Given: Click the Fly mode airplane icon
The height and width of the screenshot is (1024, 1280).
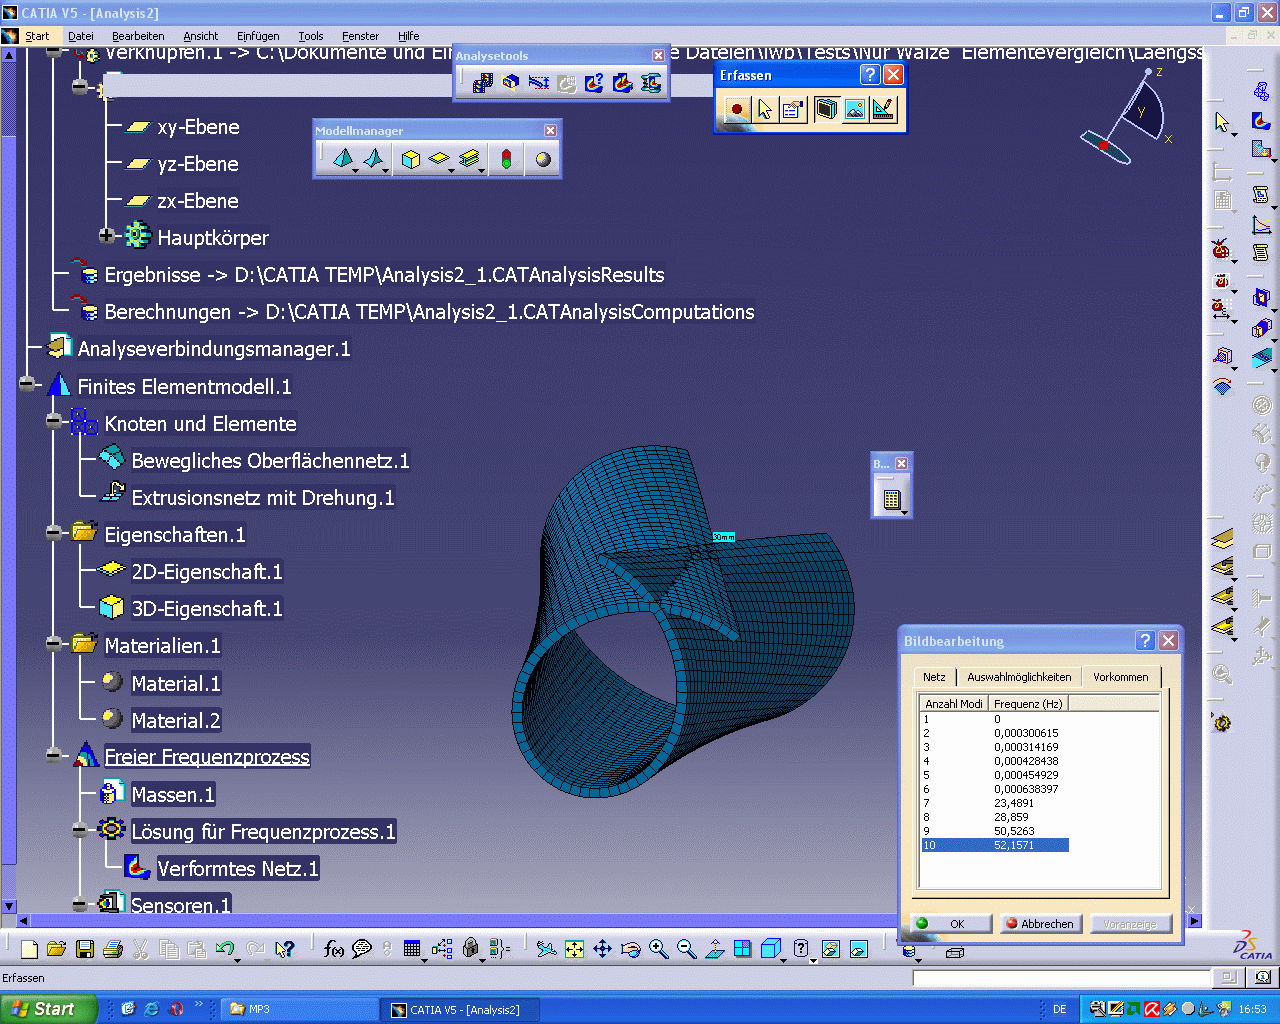Looking at the screenshot, I should (546, 949).
